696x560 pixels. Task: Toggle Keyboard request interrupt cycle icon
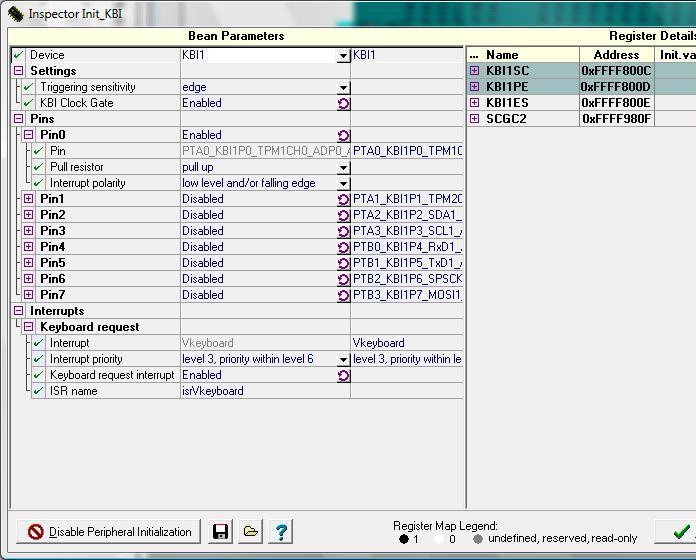(x=343, y=376)
